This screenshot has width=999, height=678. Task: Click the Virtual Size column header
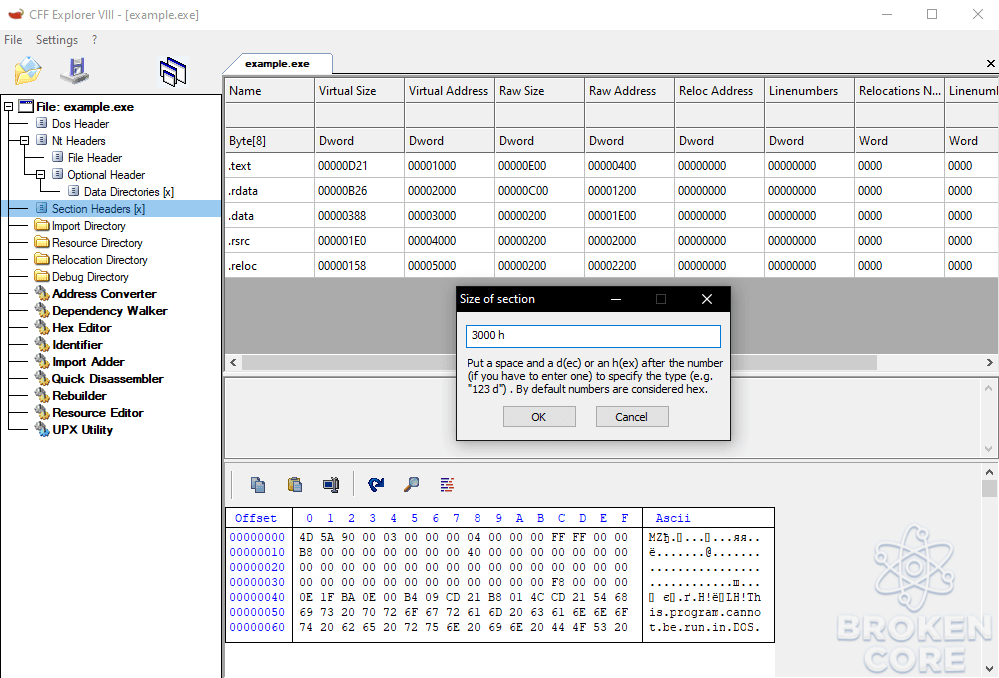coord(359,91)
